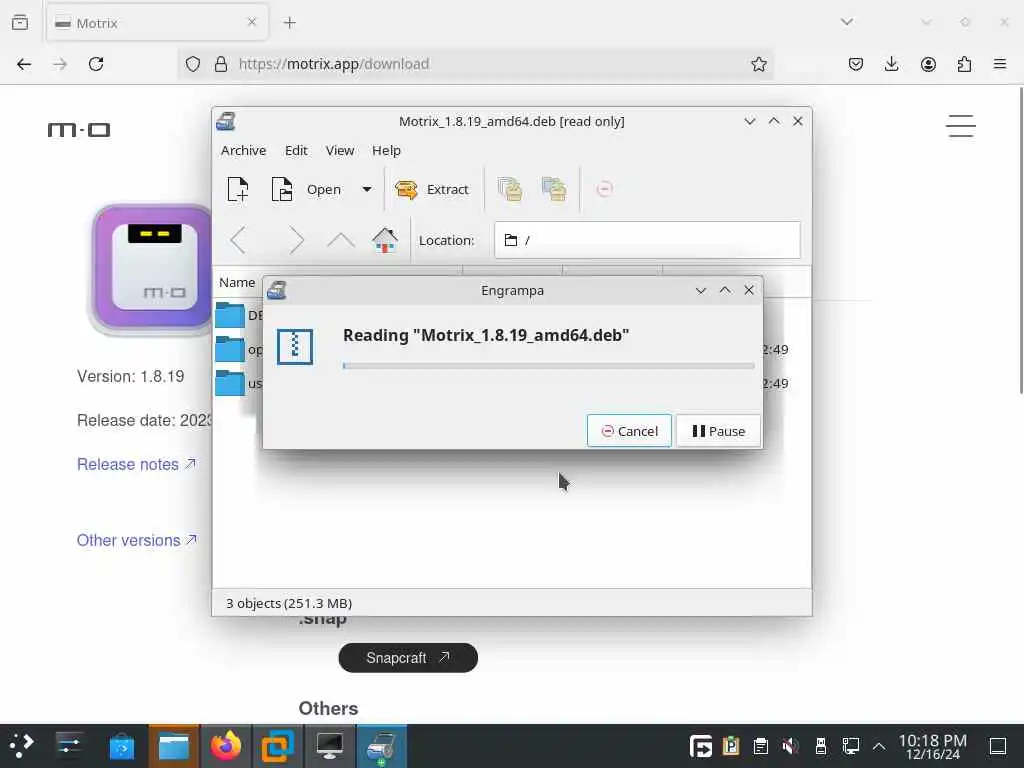Select the first folder in archive list
The image size is (1024, 768).
coord(238,315)
